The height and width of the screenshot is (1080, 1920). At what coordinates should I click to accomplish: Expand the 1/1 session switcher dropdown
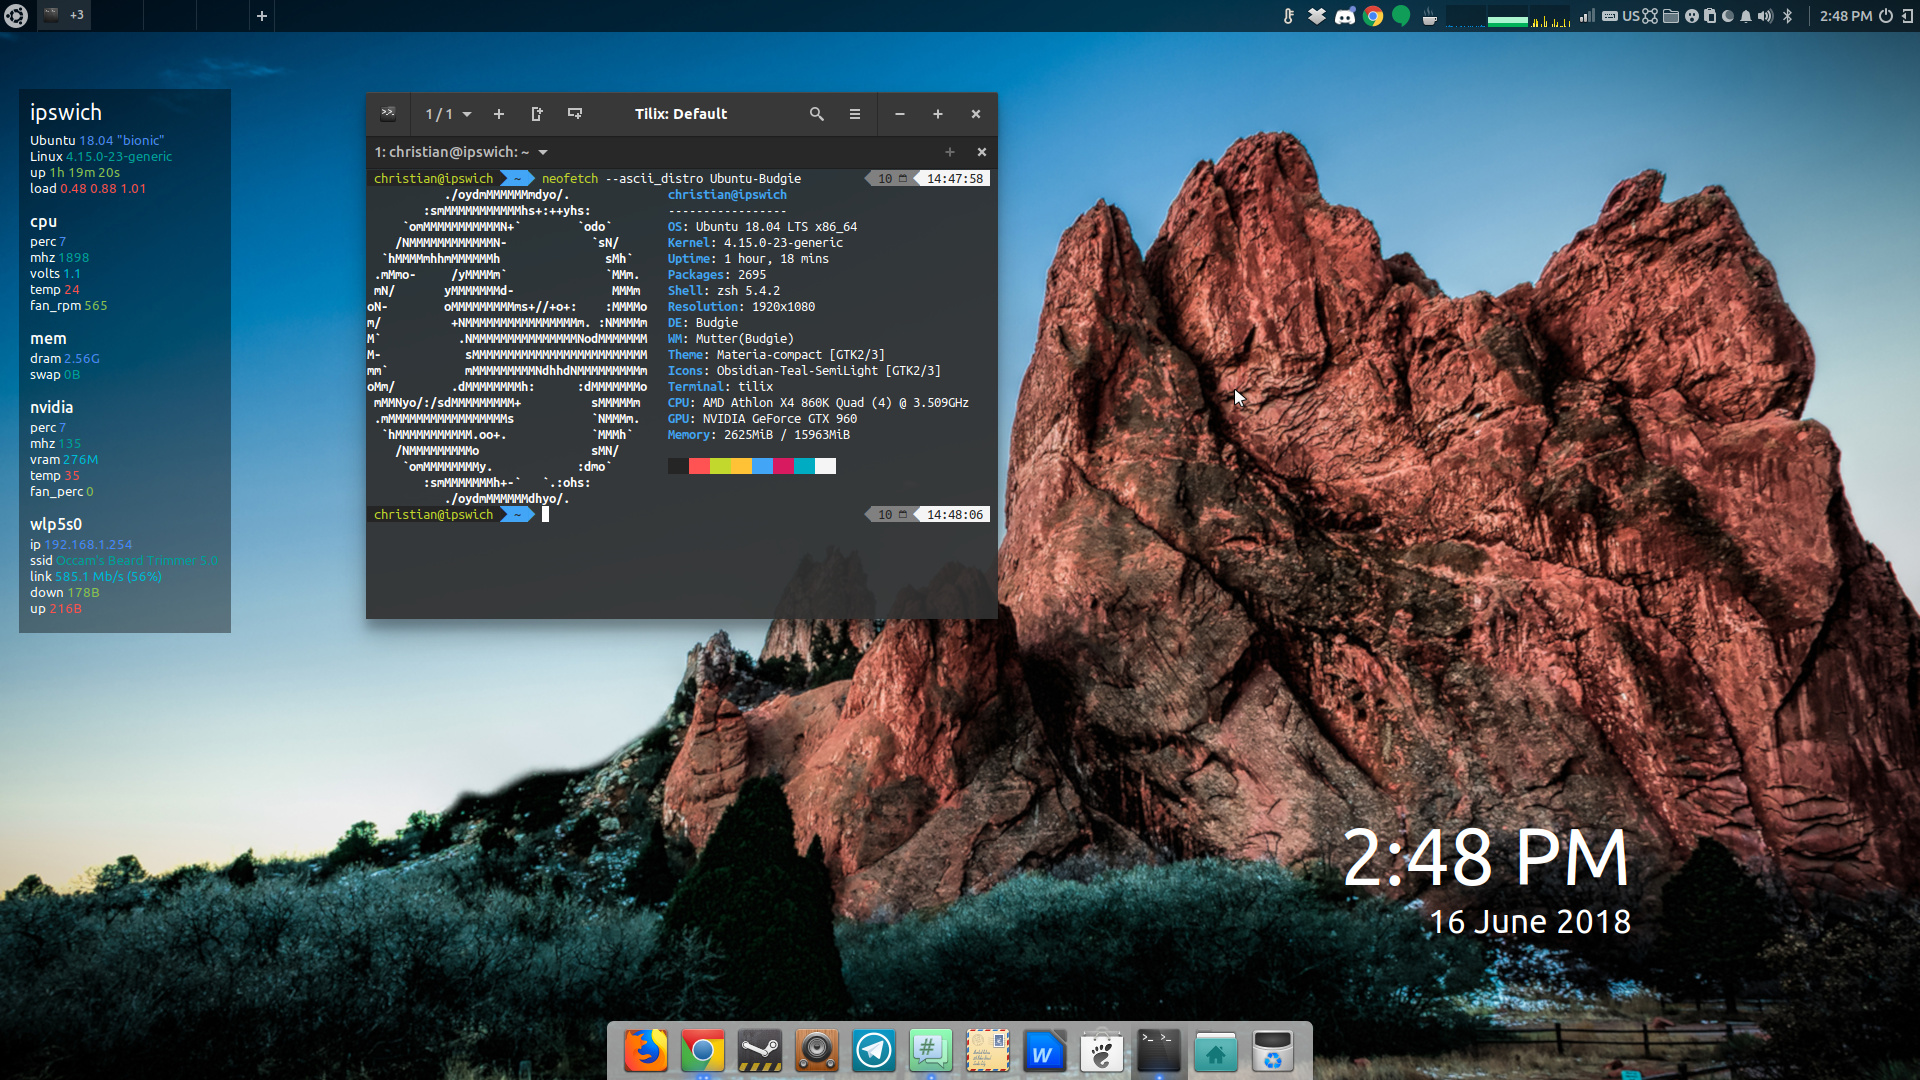coord(448,114)
